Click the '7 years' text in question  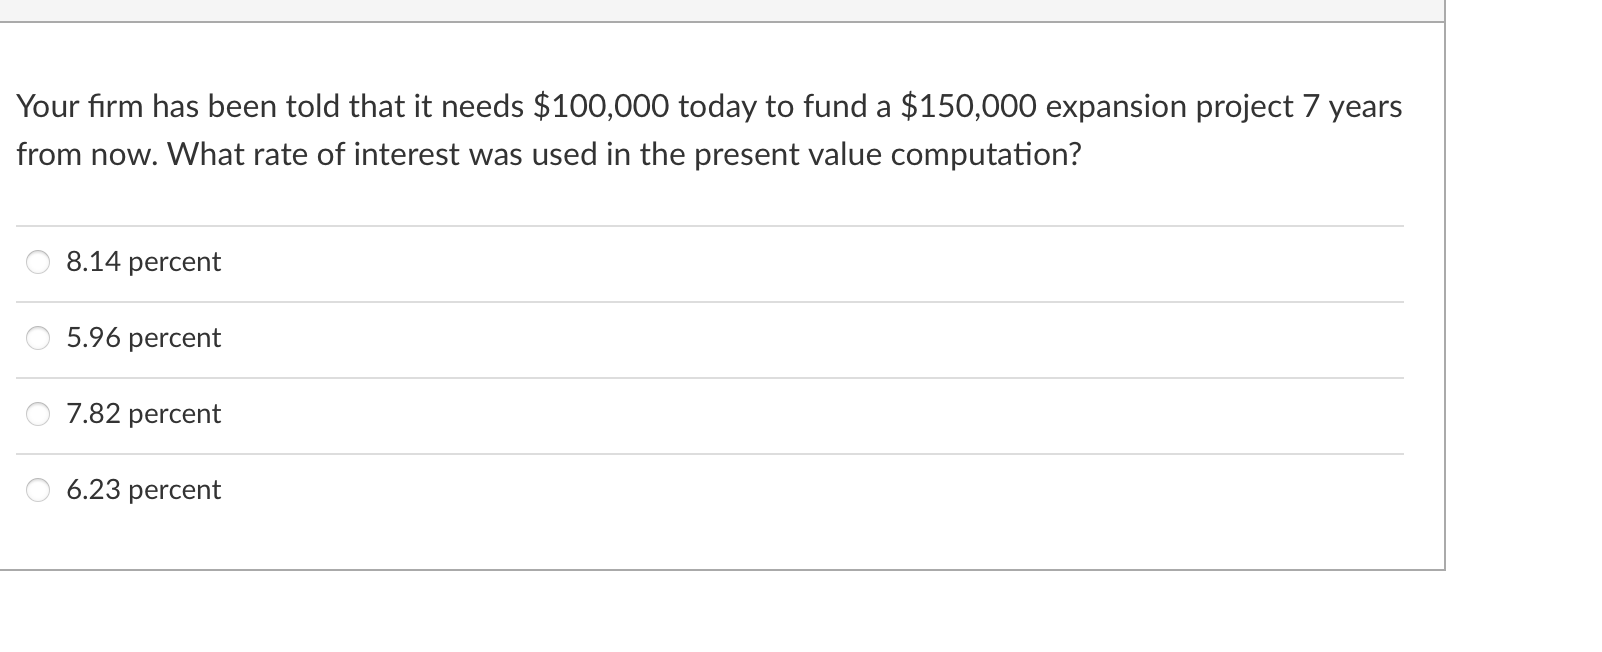[x=1352, y=107]
